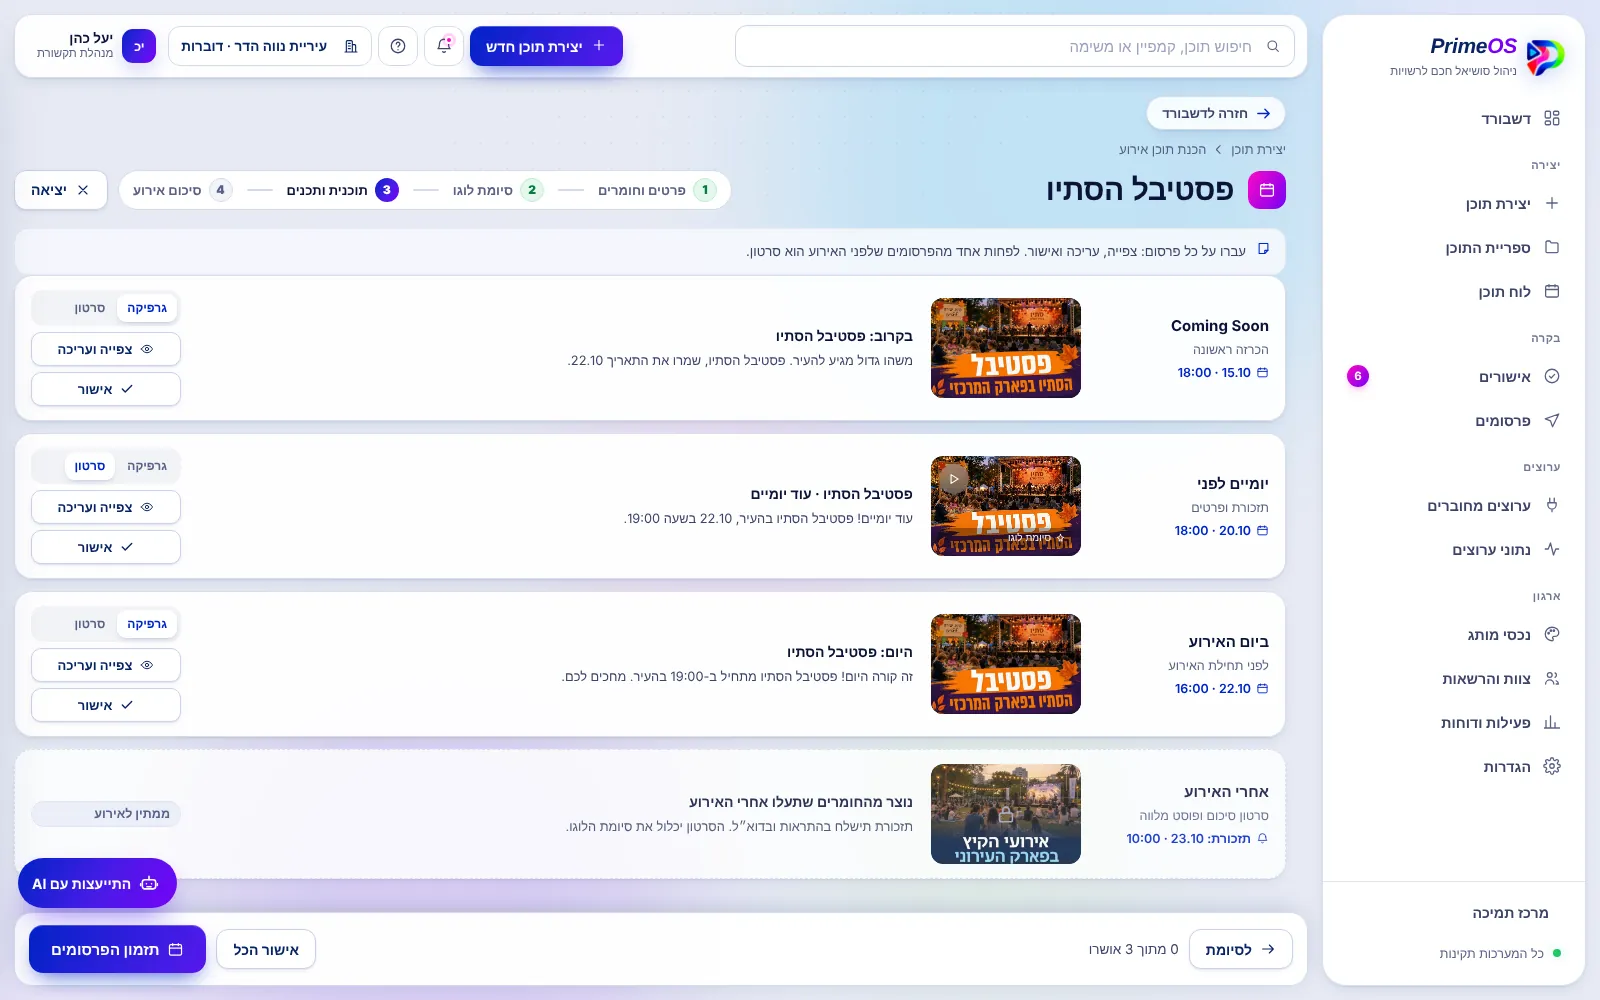This screenshot has width=1600, height=1000.
Task: Select סרטון toggle in יומיים לפני card
Action: click(89, 466)
